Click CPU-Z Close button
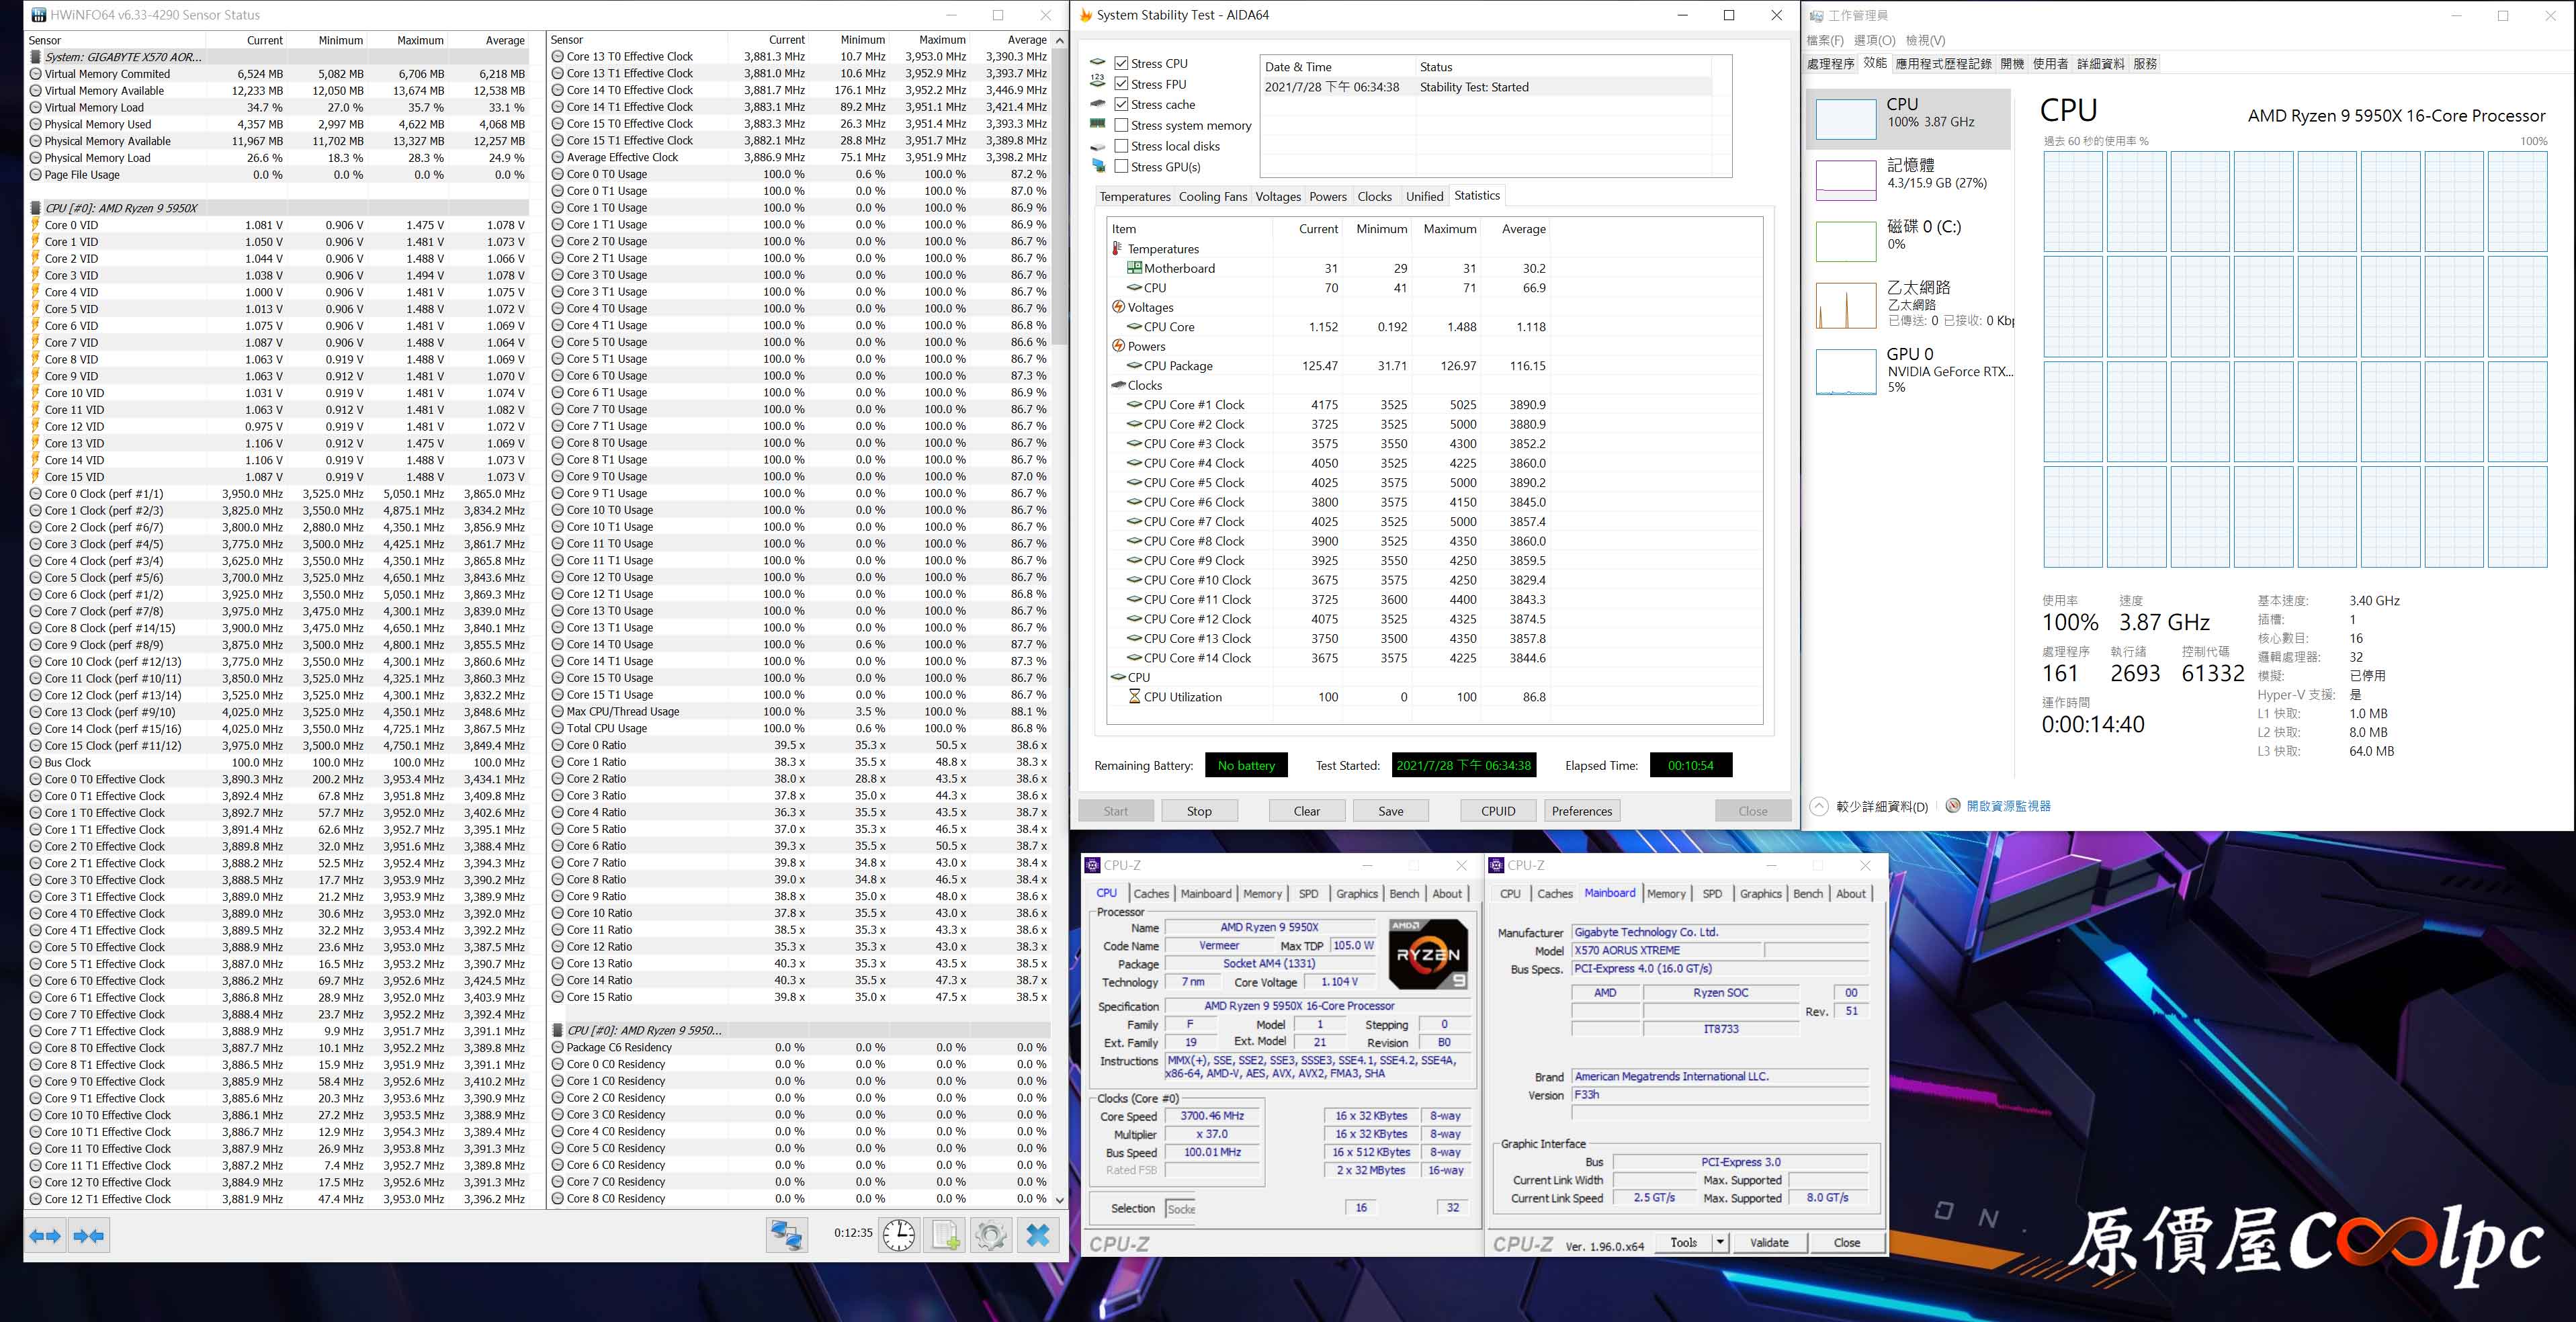2576x1322 pixels. [x=1847, y=1243]
